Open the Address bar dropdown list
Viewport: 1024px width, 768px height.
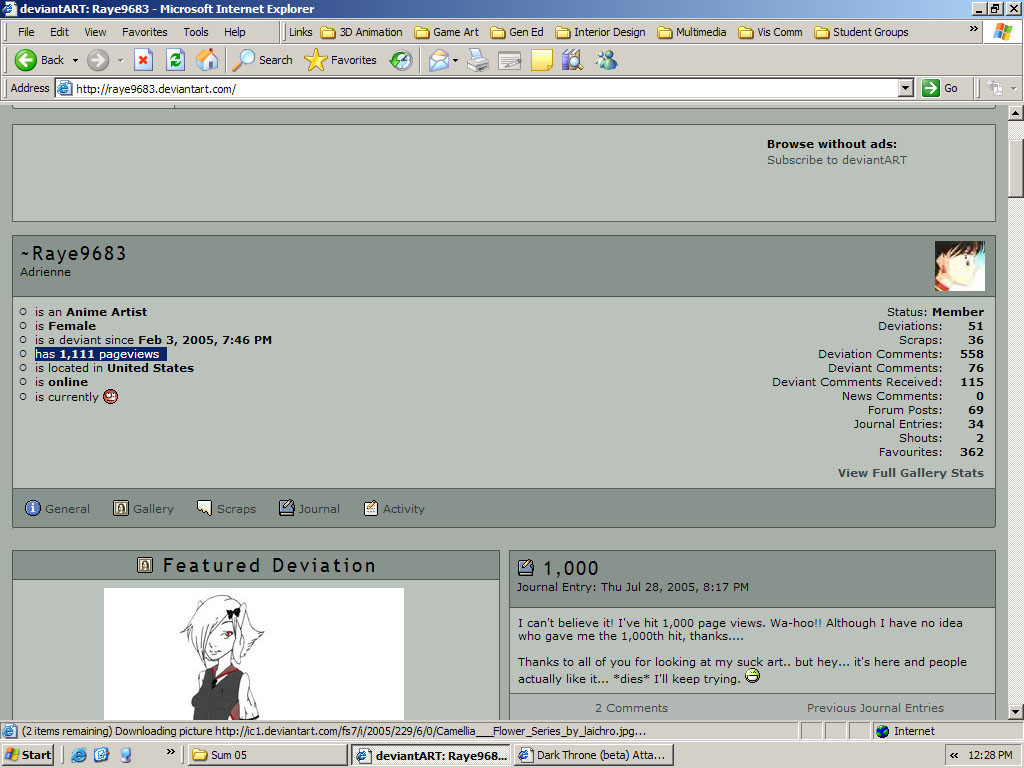[905, 88]
